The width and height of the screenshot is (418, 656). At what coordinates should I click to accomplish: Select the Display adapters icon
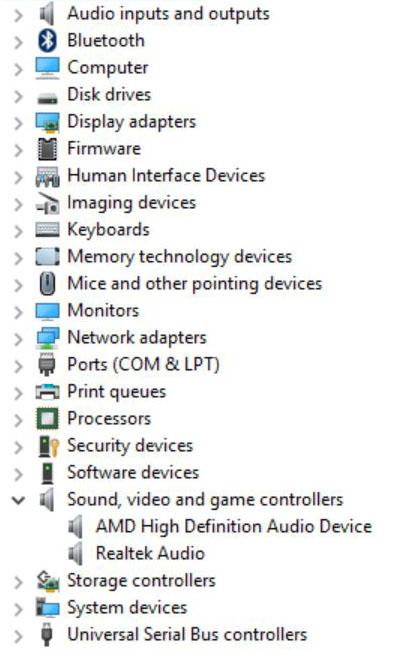click(x=47, y=122)
